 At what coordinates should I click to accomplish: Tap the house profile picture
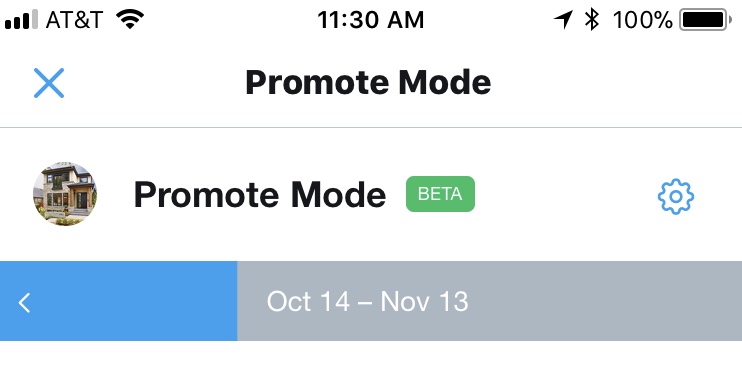coord(65,194)
